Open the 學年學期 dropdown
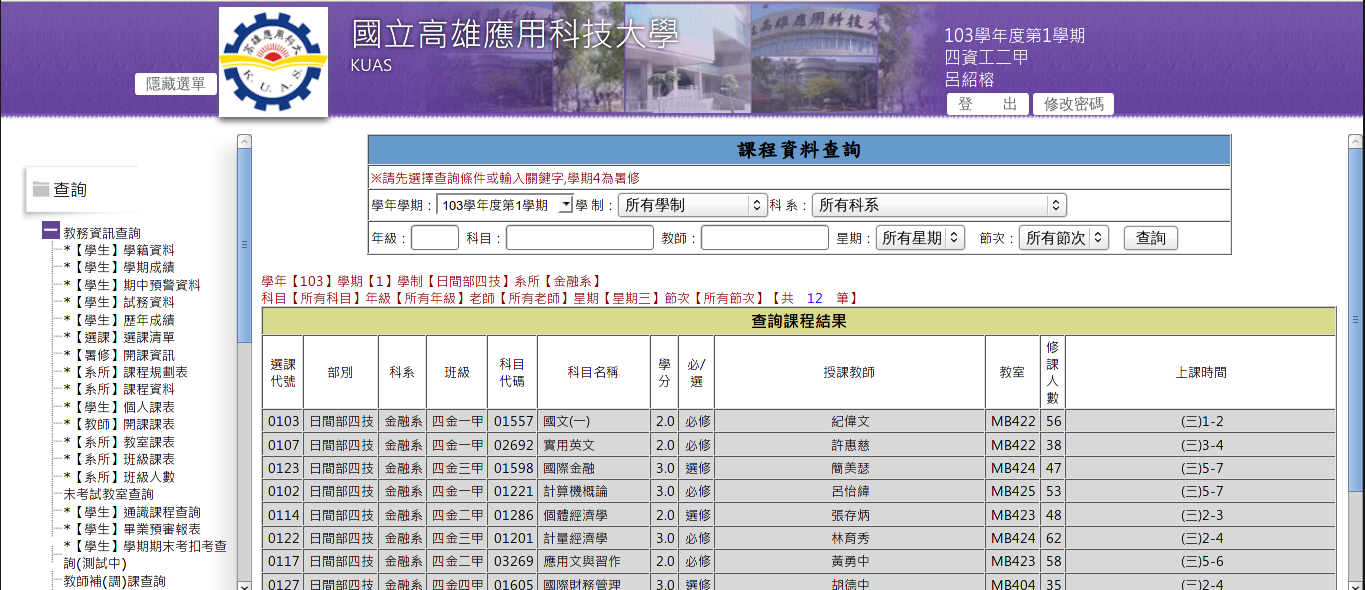The width and height of the screenshot is (1365, 590). pyautogui.click(x=505, y=205)
